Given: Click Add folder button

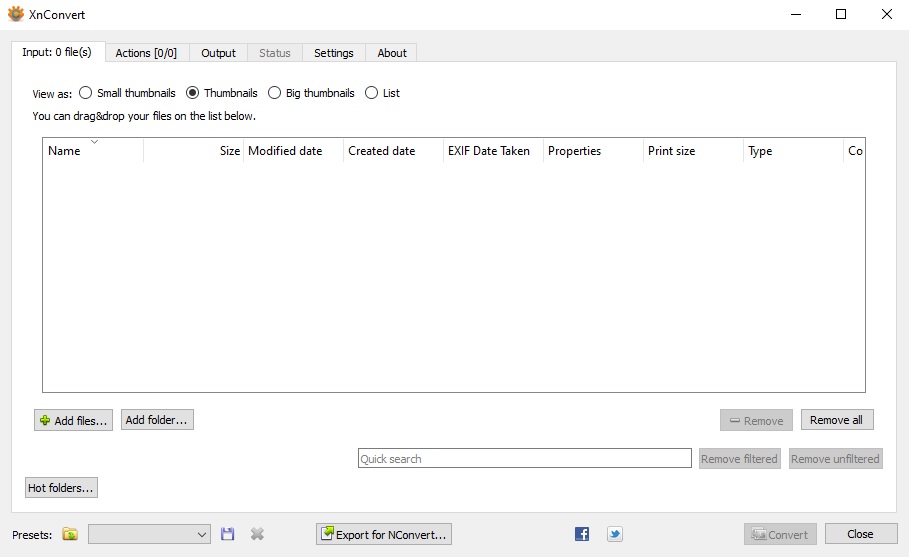Looking at the screenshot, I should coord(157,420).
